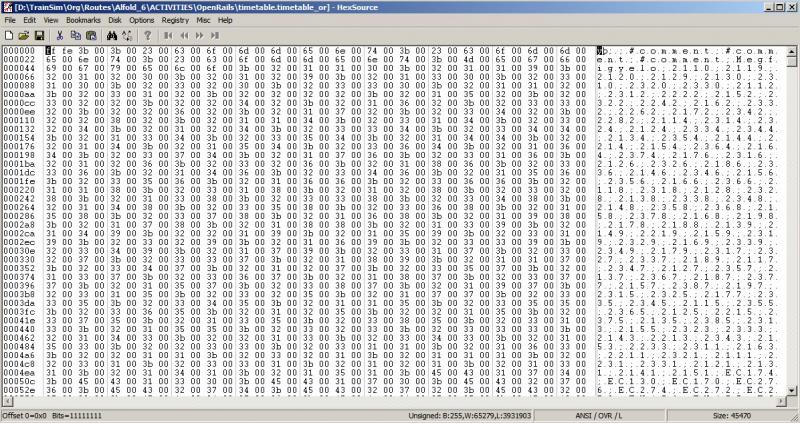Maximize the HexSource window
The image size is (800, 423).
(779, 7)
